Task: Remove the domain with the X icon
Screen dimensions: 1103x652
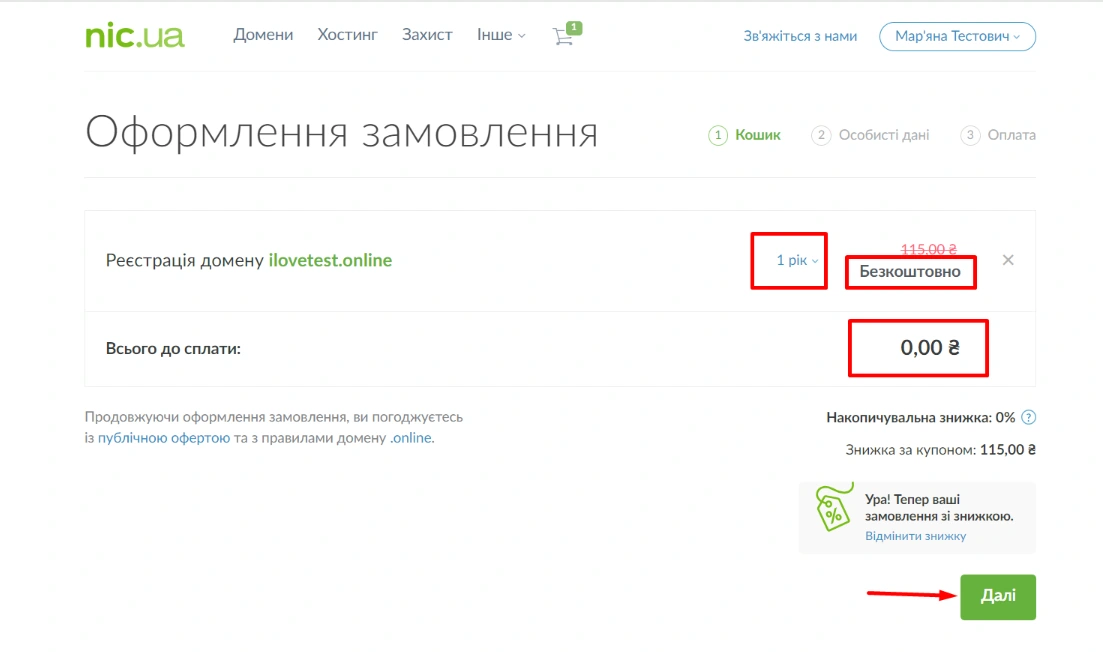Action: pyautogui.click(x=1008, y=260)
